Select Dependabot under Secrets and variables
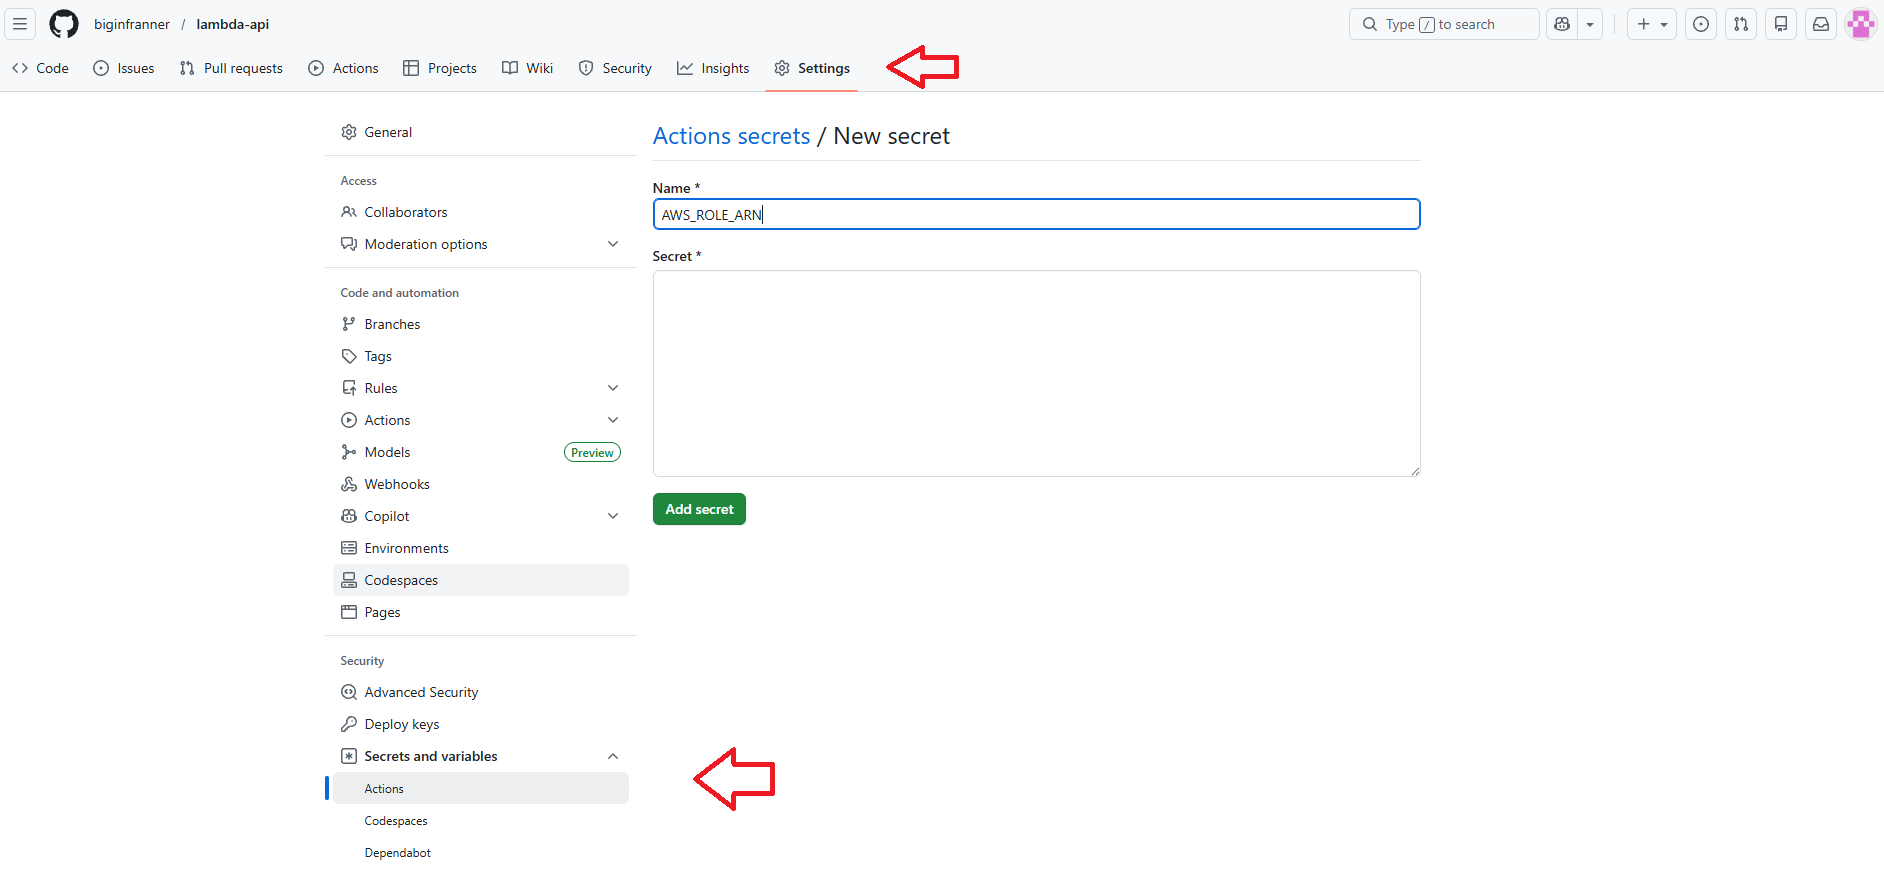Image resolution: width=1884 pixels, height=872 pixels. click(x=481, y=852)
